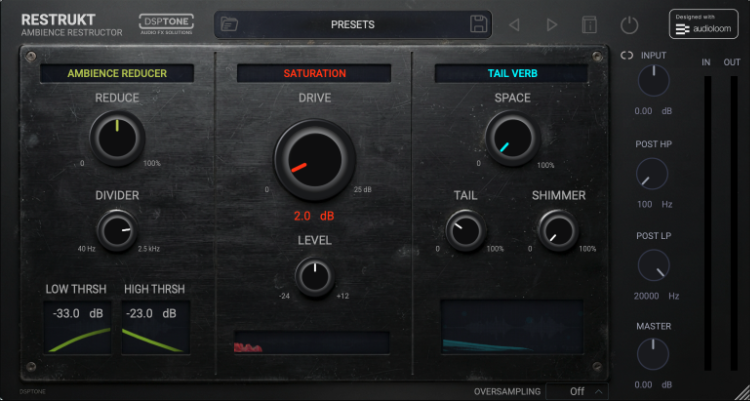Click the DSPTONE logo

click(x=166, y=24)
